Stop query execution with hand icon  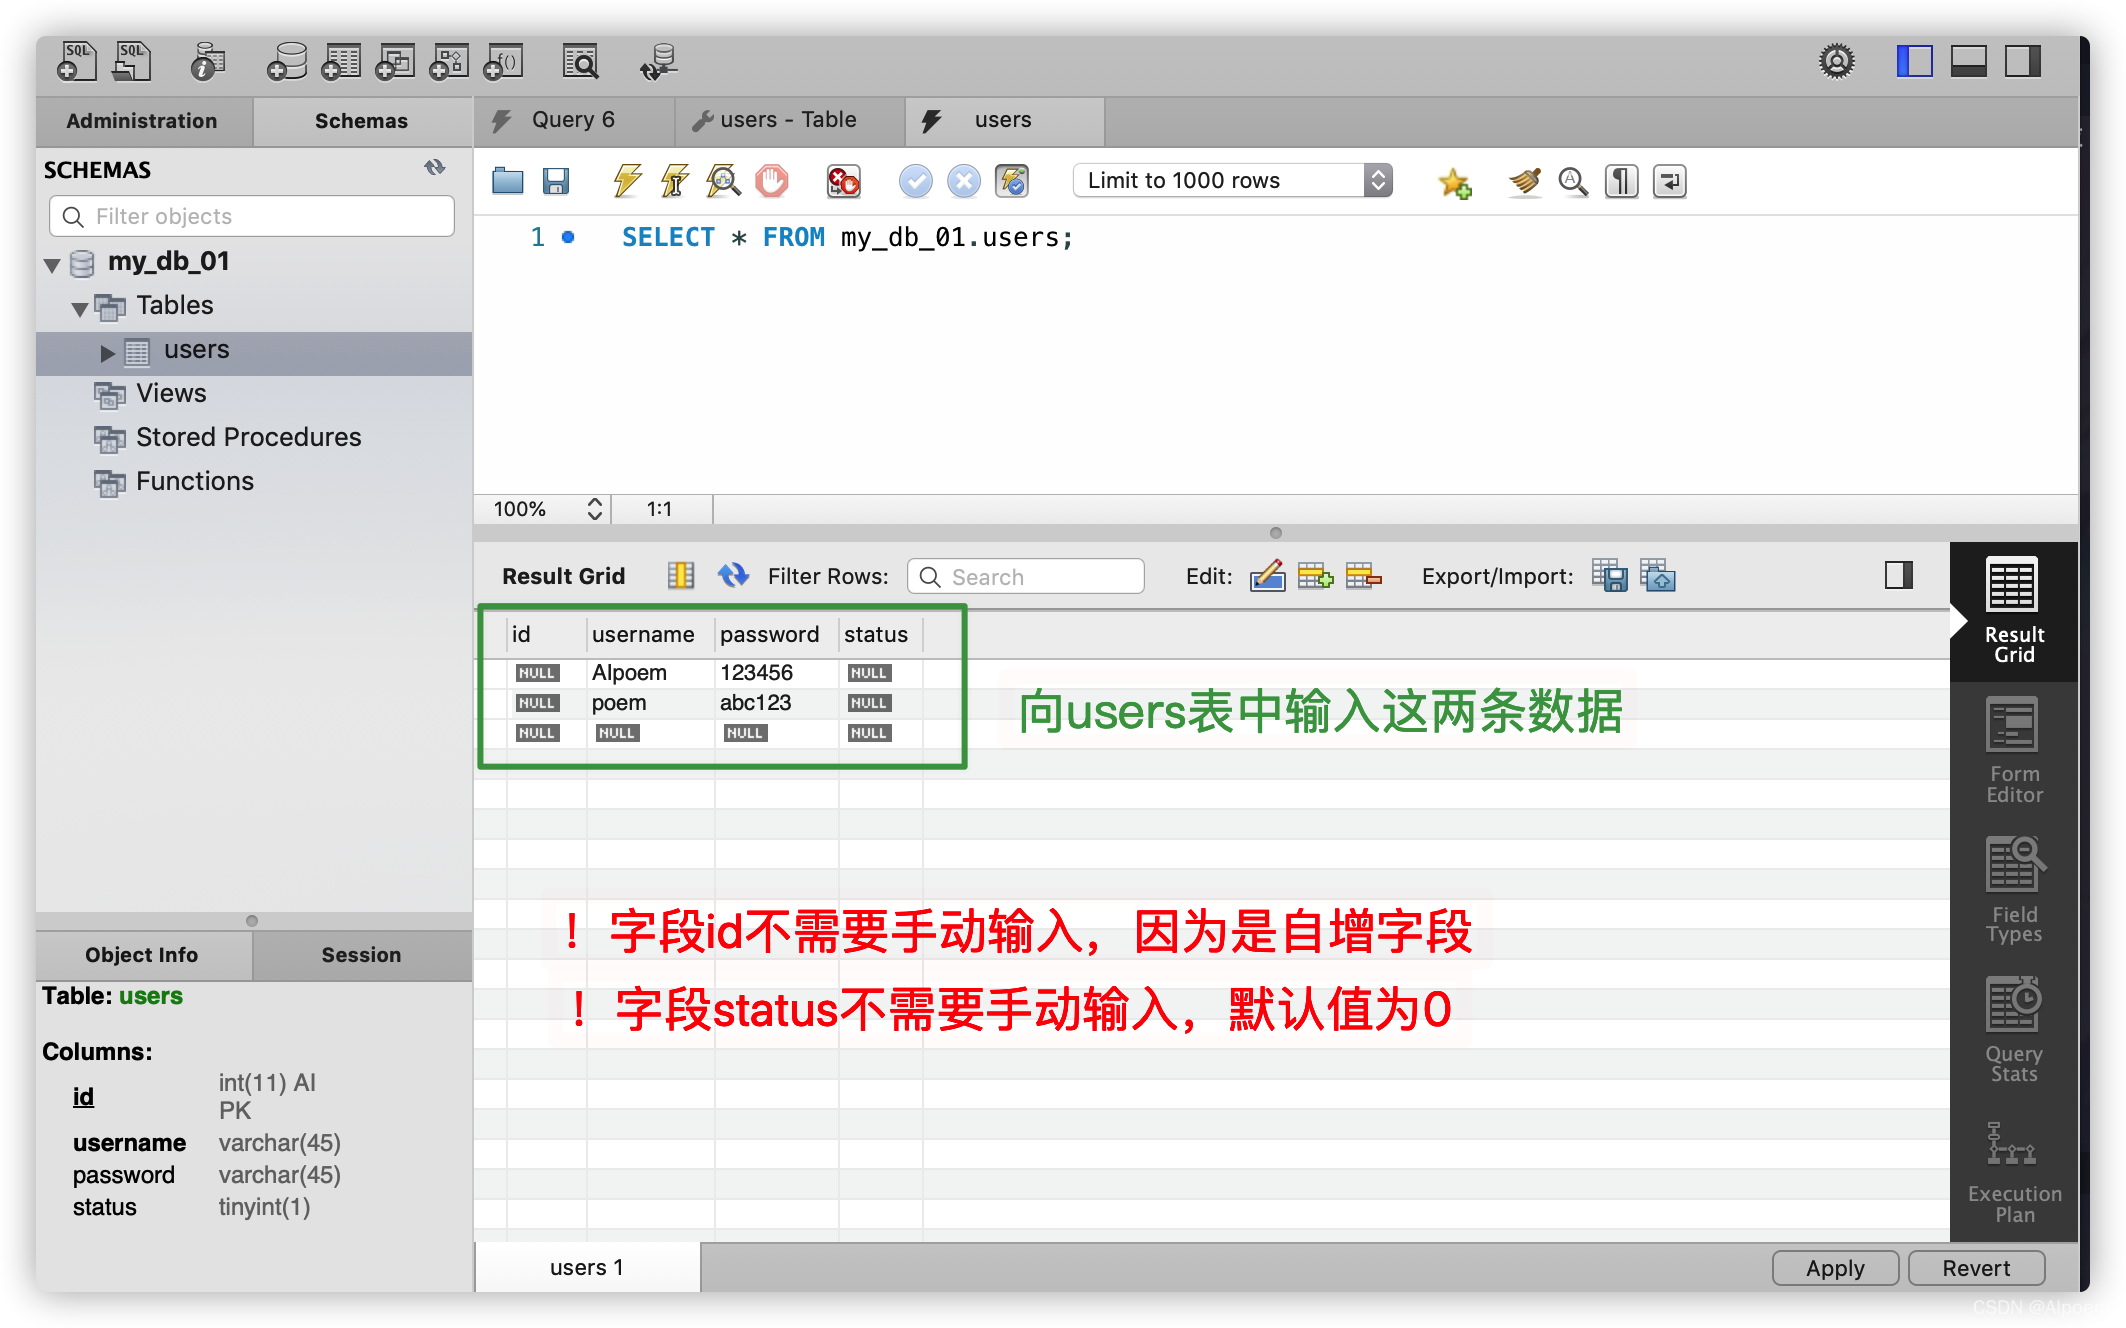[771, 181]
